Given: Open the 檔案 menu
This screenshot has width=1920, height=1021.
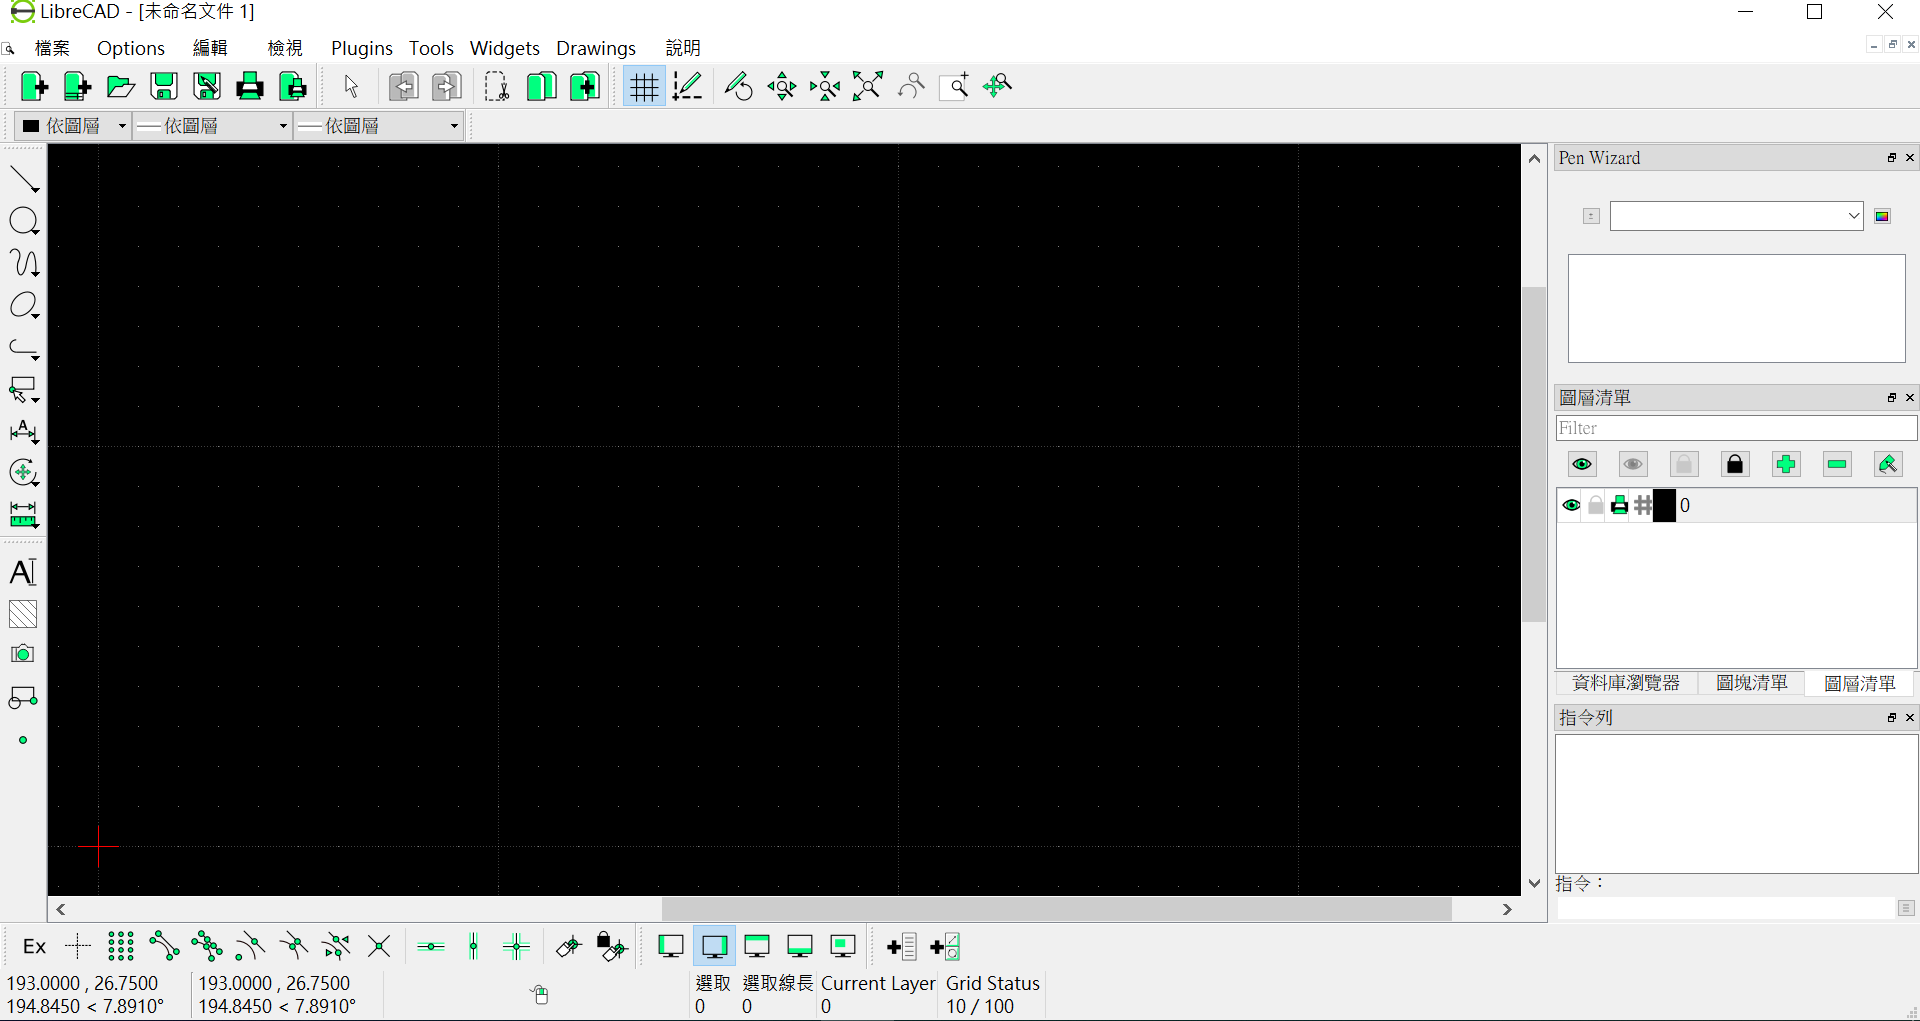Looking at the screenshot, I should pyautogui.click(x=52, y=48).
